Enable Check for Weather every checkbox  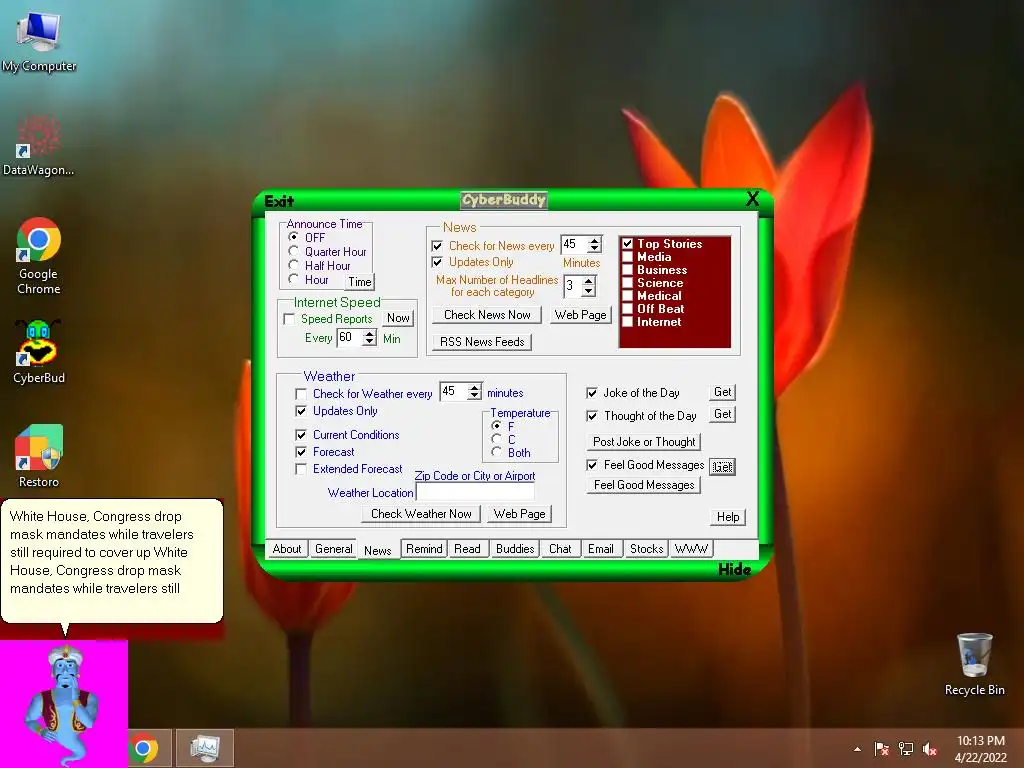(301, 394)
